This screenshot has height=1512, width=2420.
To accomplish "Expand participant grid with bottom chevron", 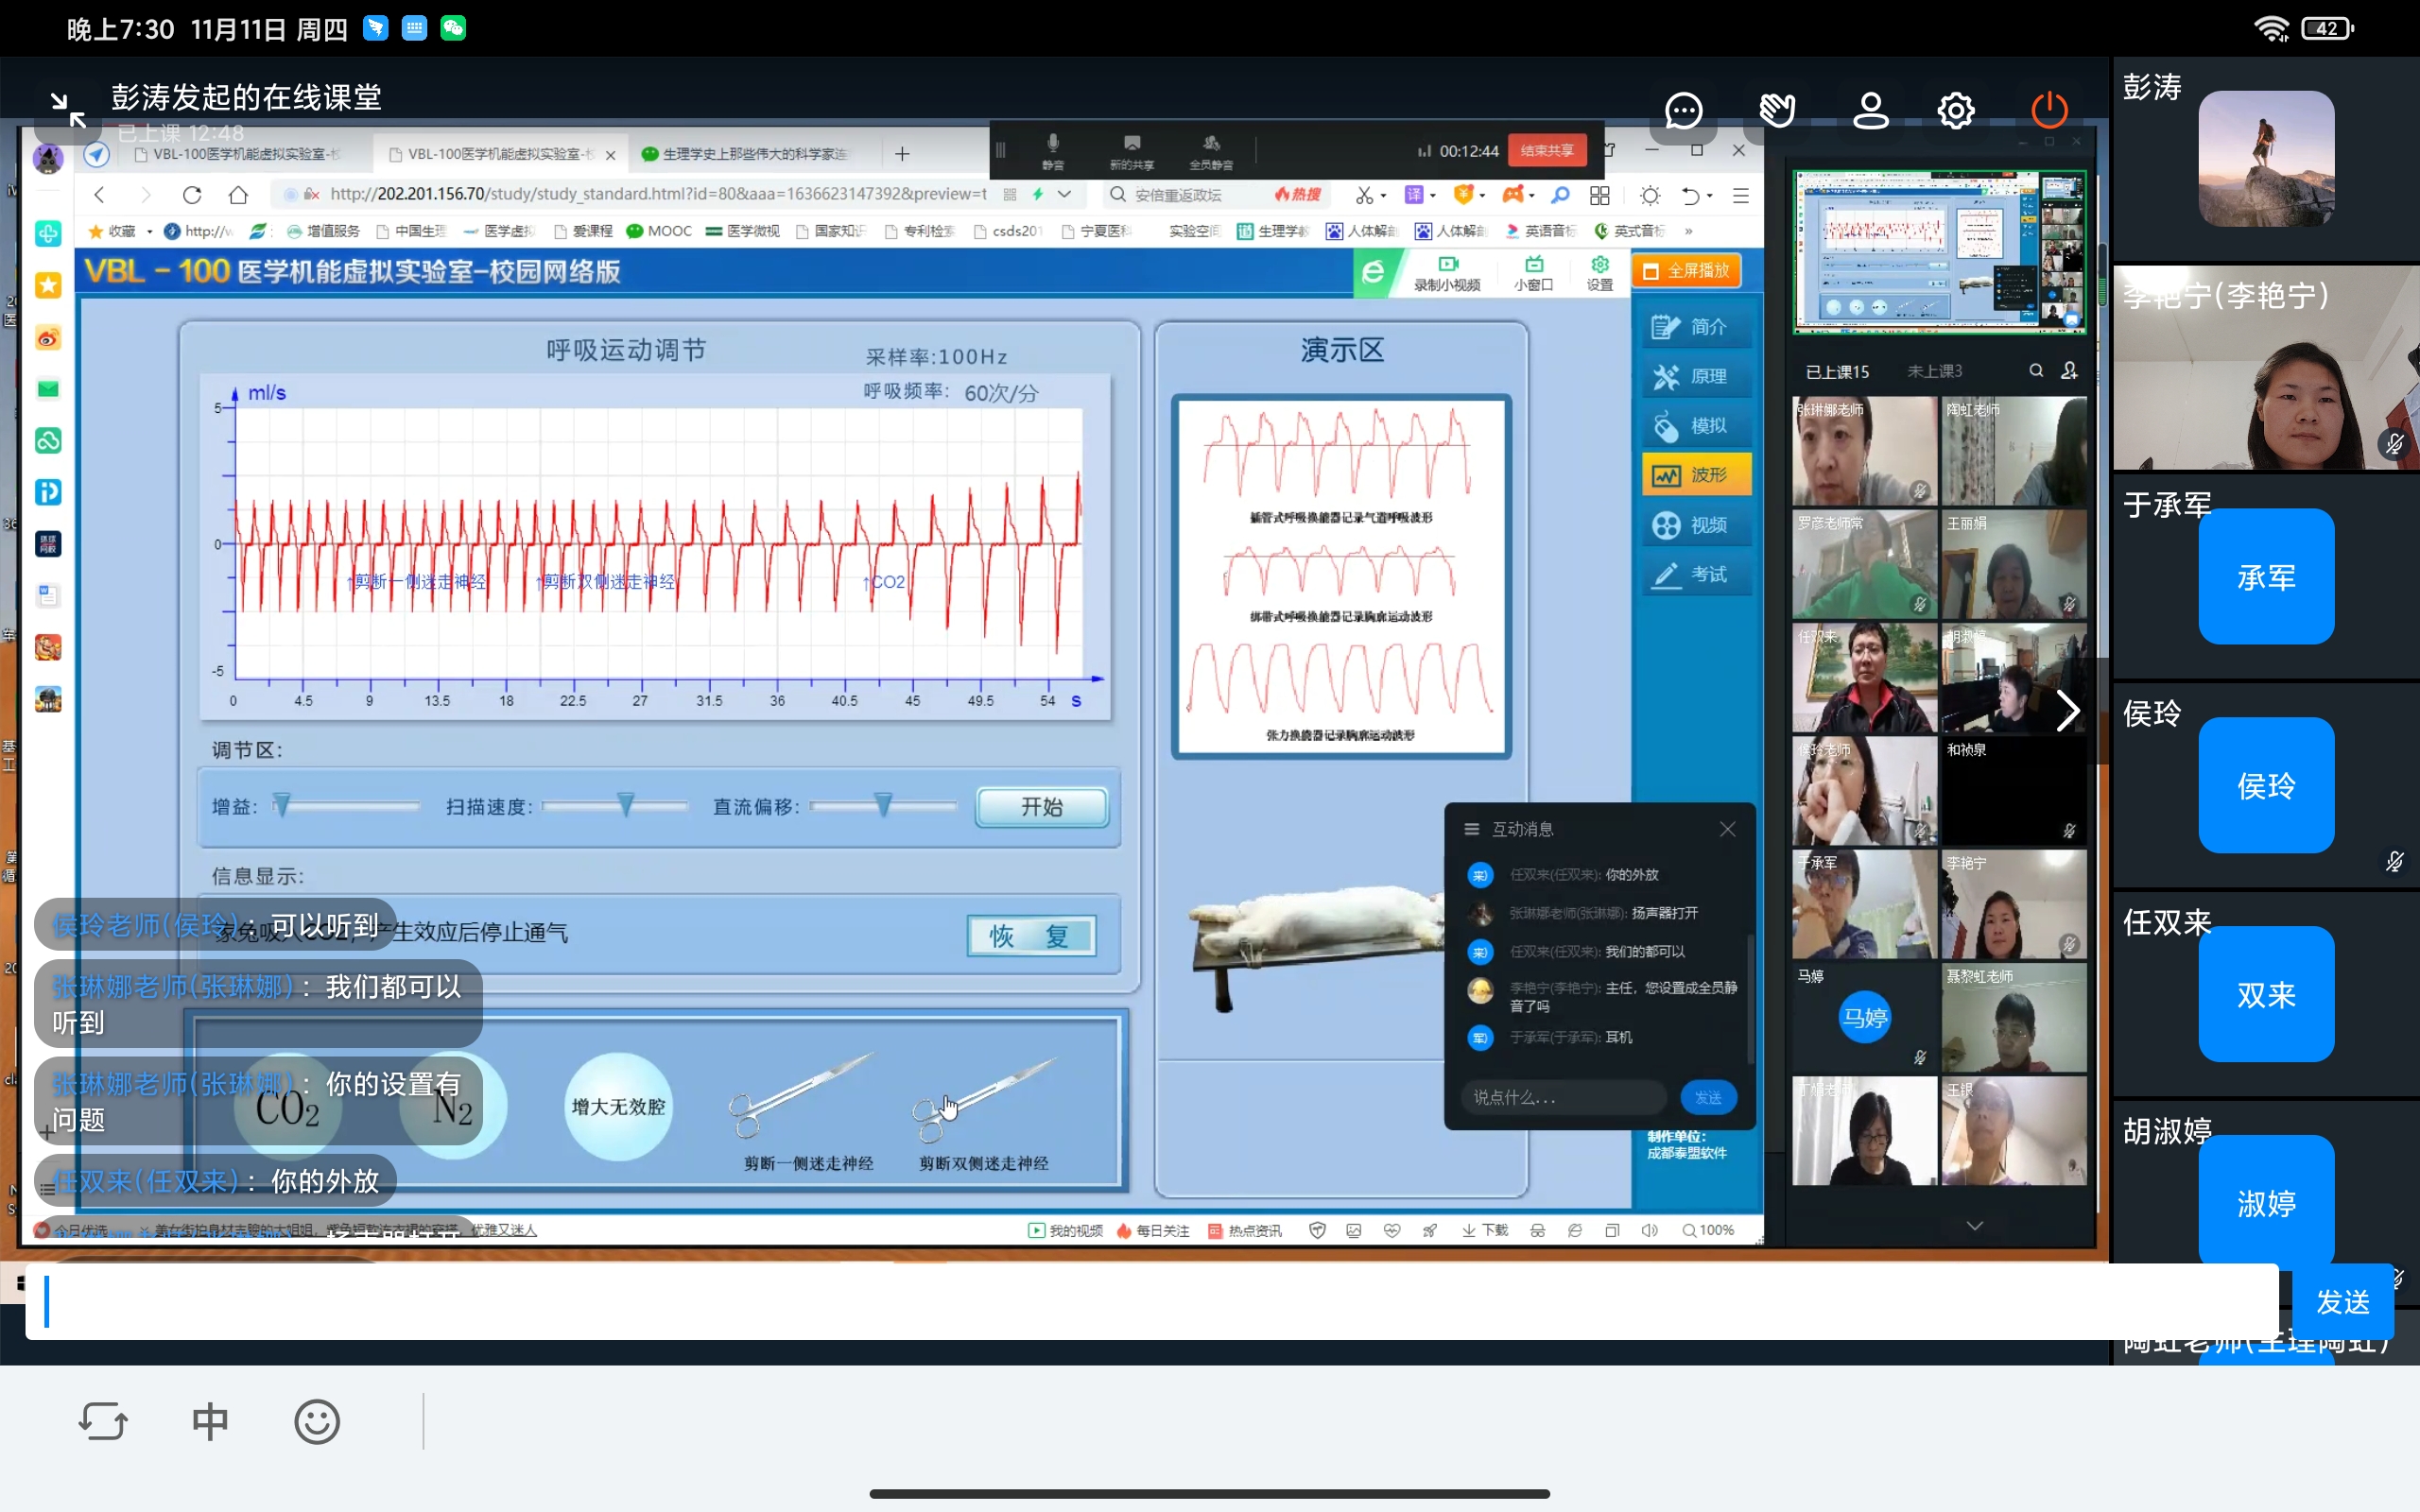I will point(1974,1225).
